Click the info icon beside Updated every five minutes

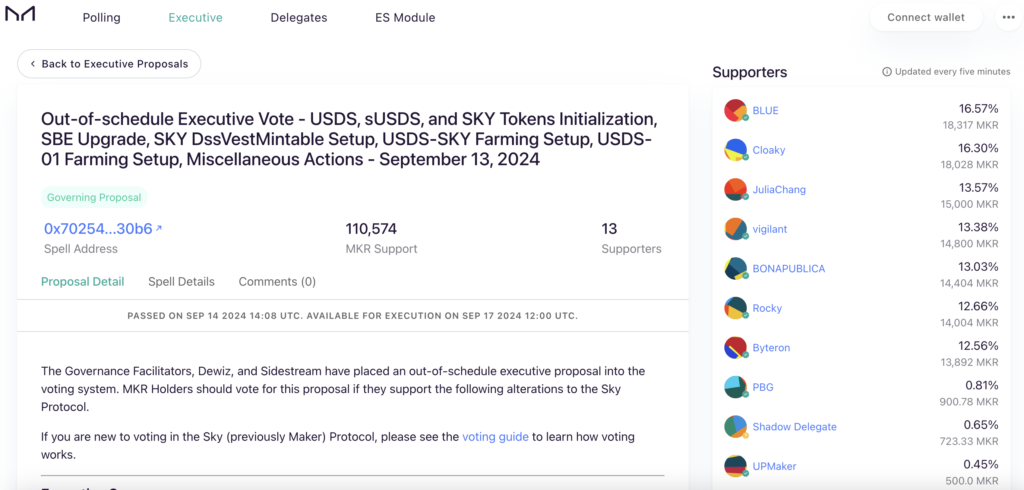887,72
